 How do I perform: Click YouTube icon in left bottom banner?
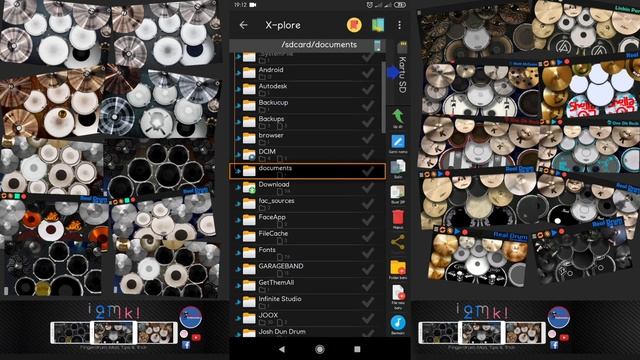point(196,337)
